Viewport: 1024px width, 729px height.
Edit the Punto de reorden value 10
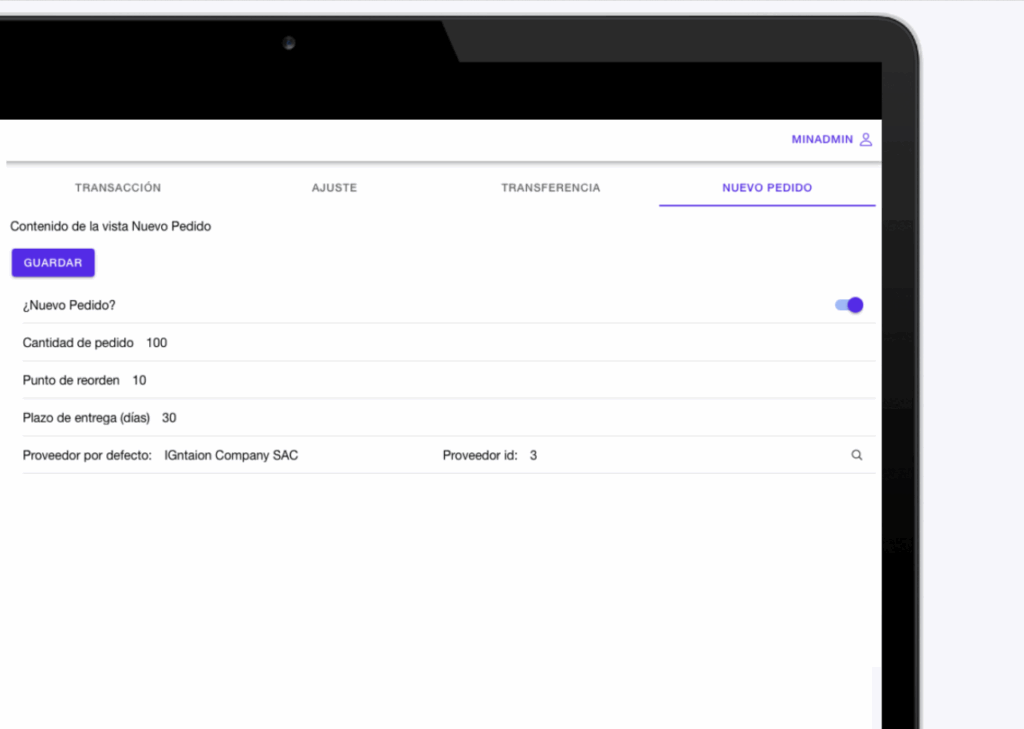[x=139, y=380]
